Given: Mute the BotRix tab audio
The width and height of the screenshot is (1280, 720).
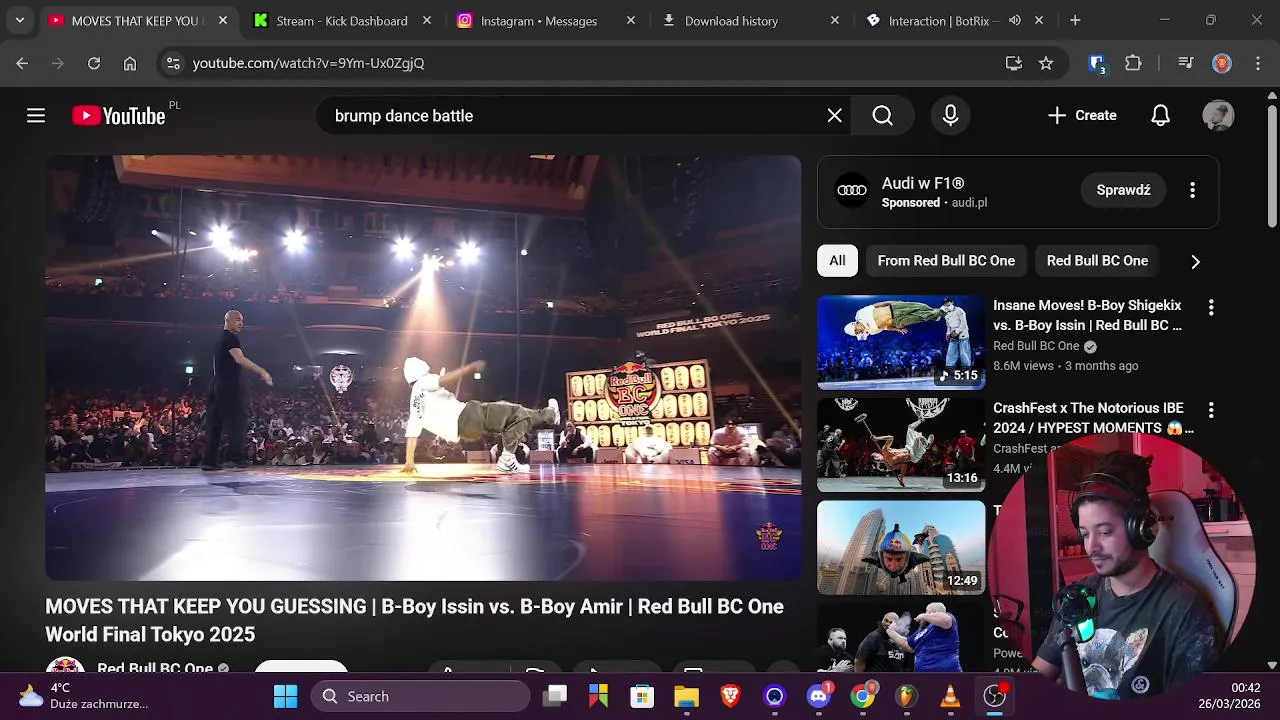Looking at the screenshot, I should point(1015,20).
